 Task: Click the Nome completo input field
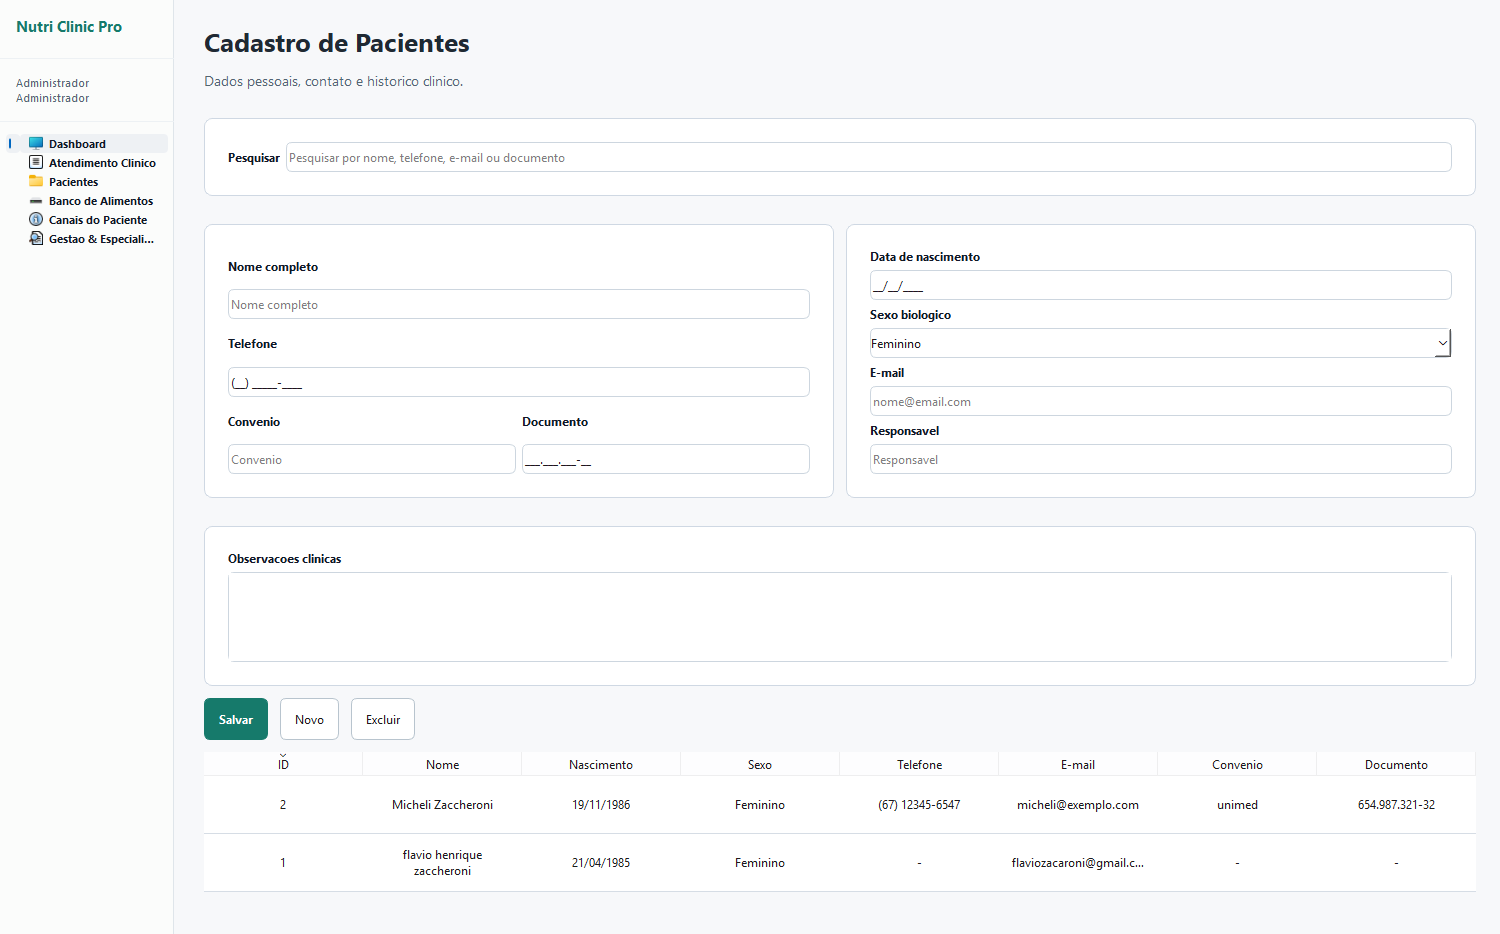click(x=518, y=304)
